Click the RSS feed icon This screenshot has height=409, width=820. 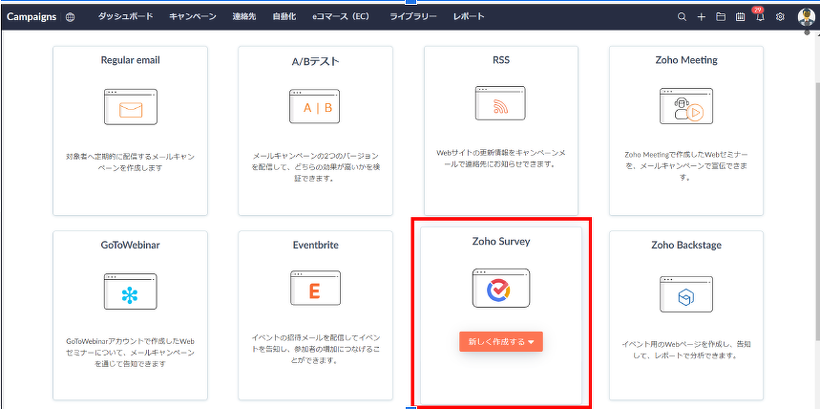point(500,104)
